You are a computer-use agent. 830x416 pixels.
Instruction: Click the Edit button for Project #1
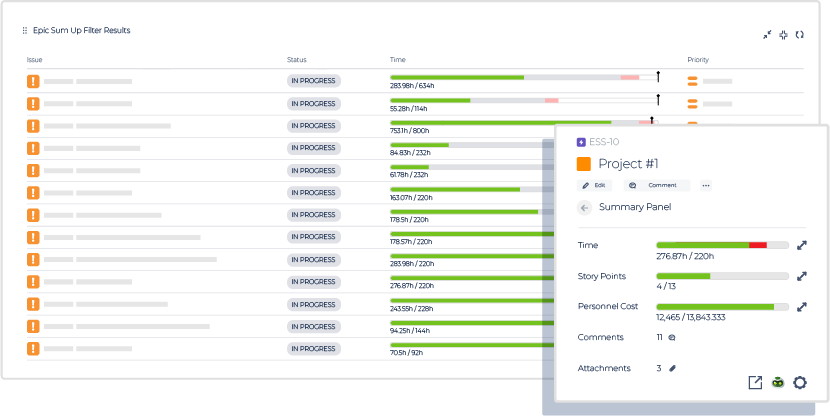pos(594,185)
